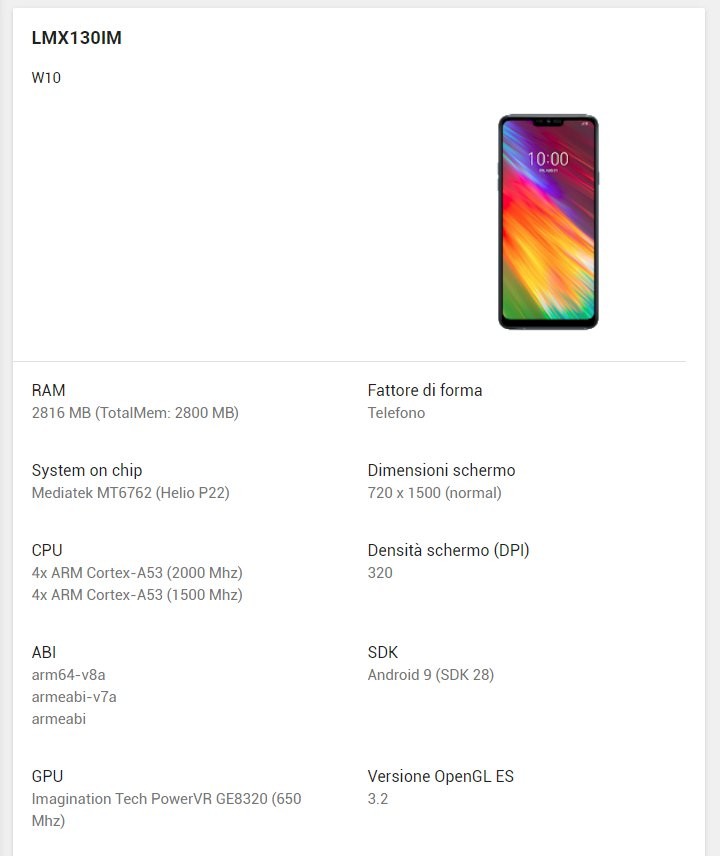Click the LG W10 phone image
The width and height of the screenshot is (720, 856).
(548, 222)
